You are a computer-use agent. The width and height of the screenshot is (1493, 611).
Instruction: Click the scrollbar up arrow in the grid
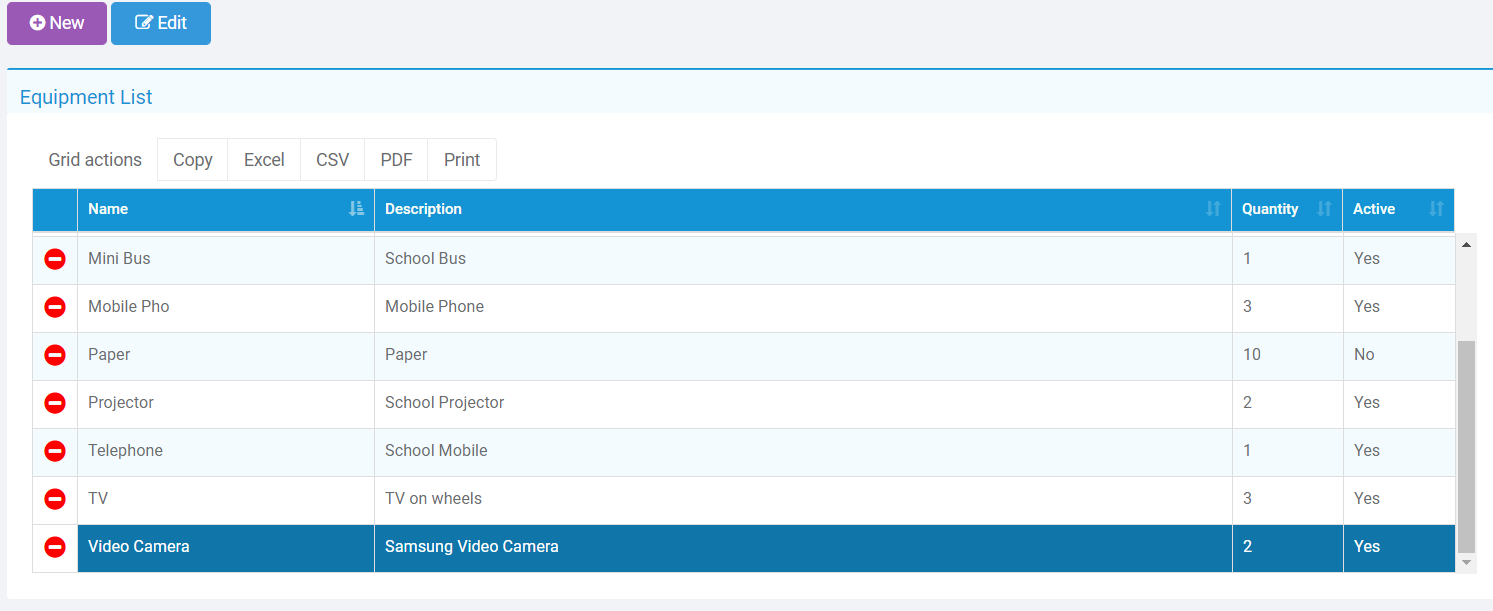click(1466, 244)
